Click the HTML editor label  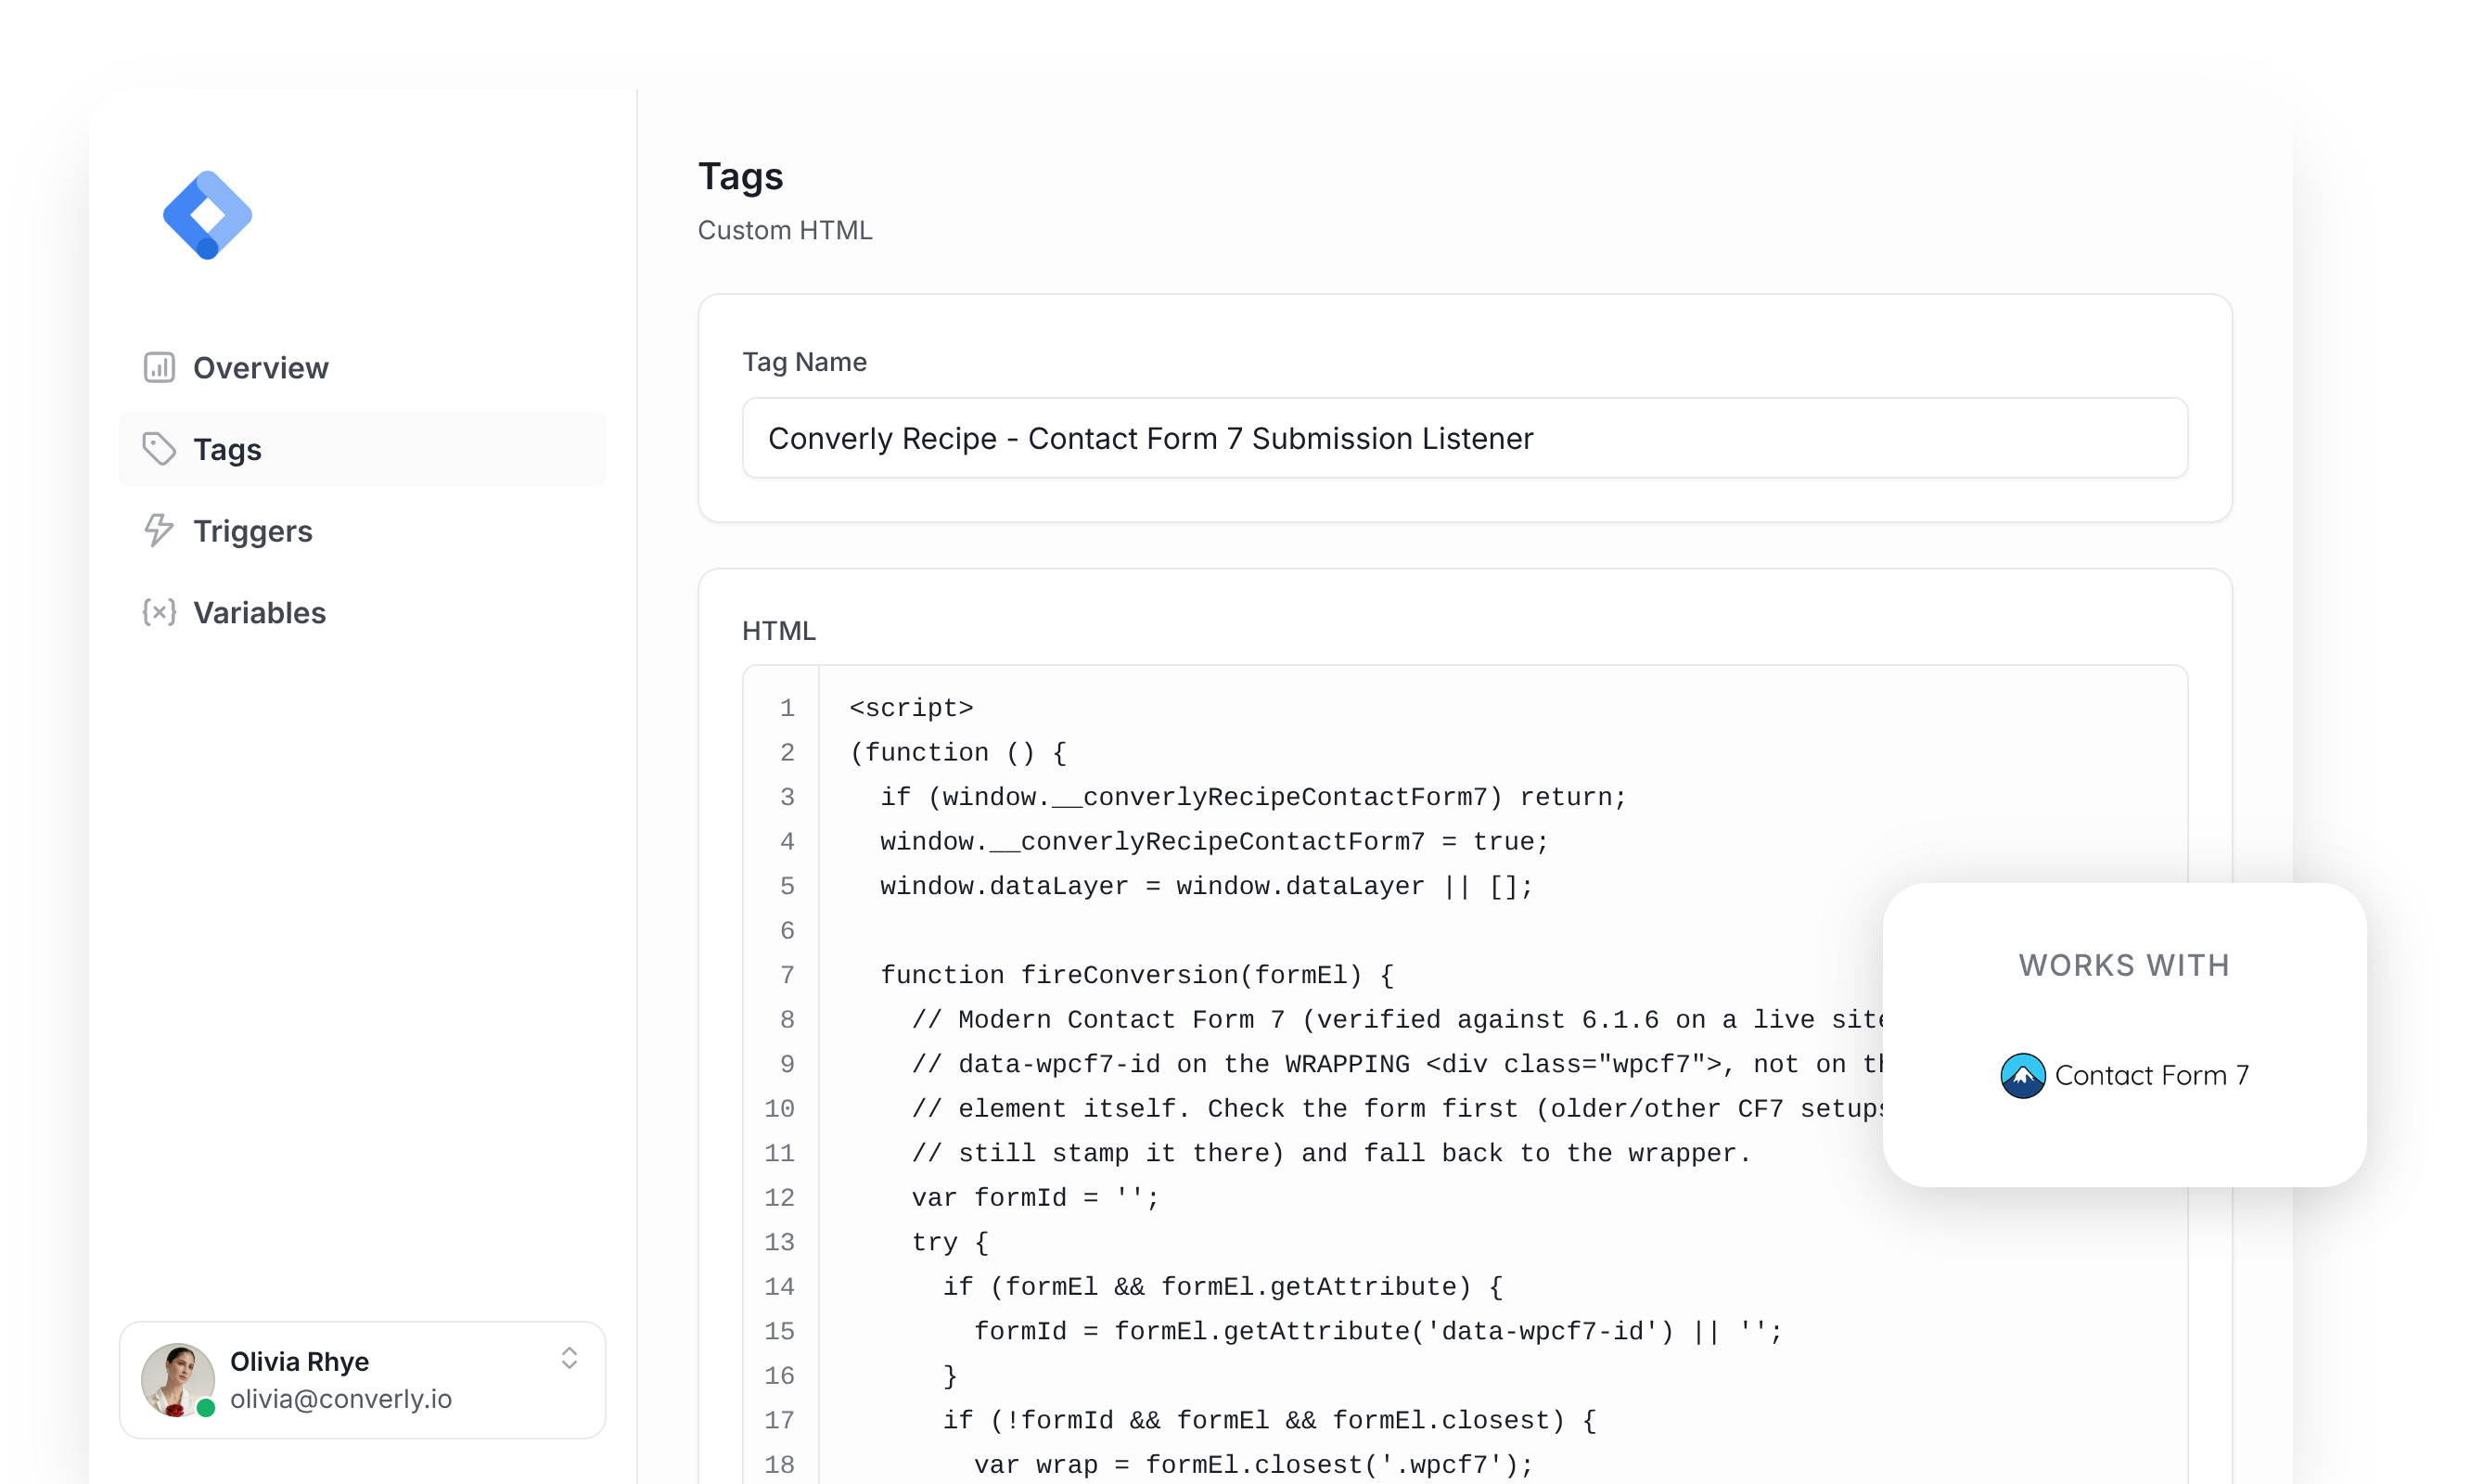779,631
